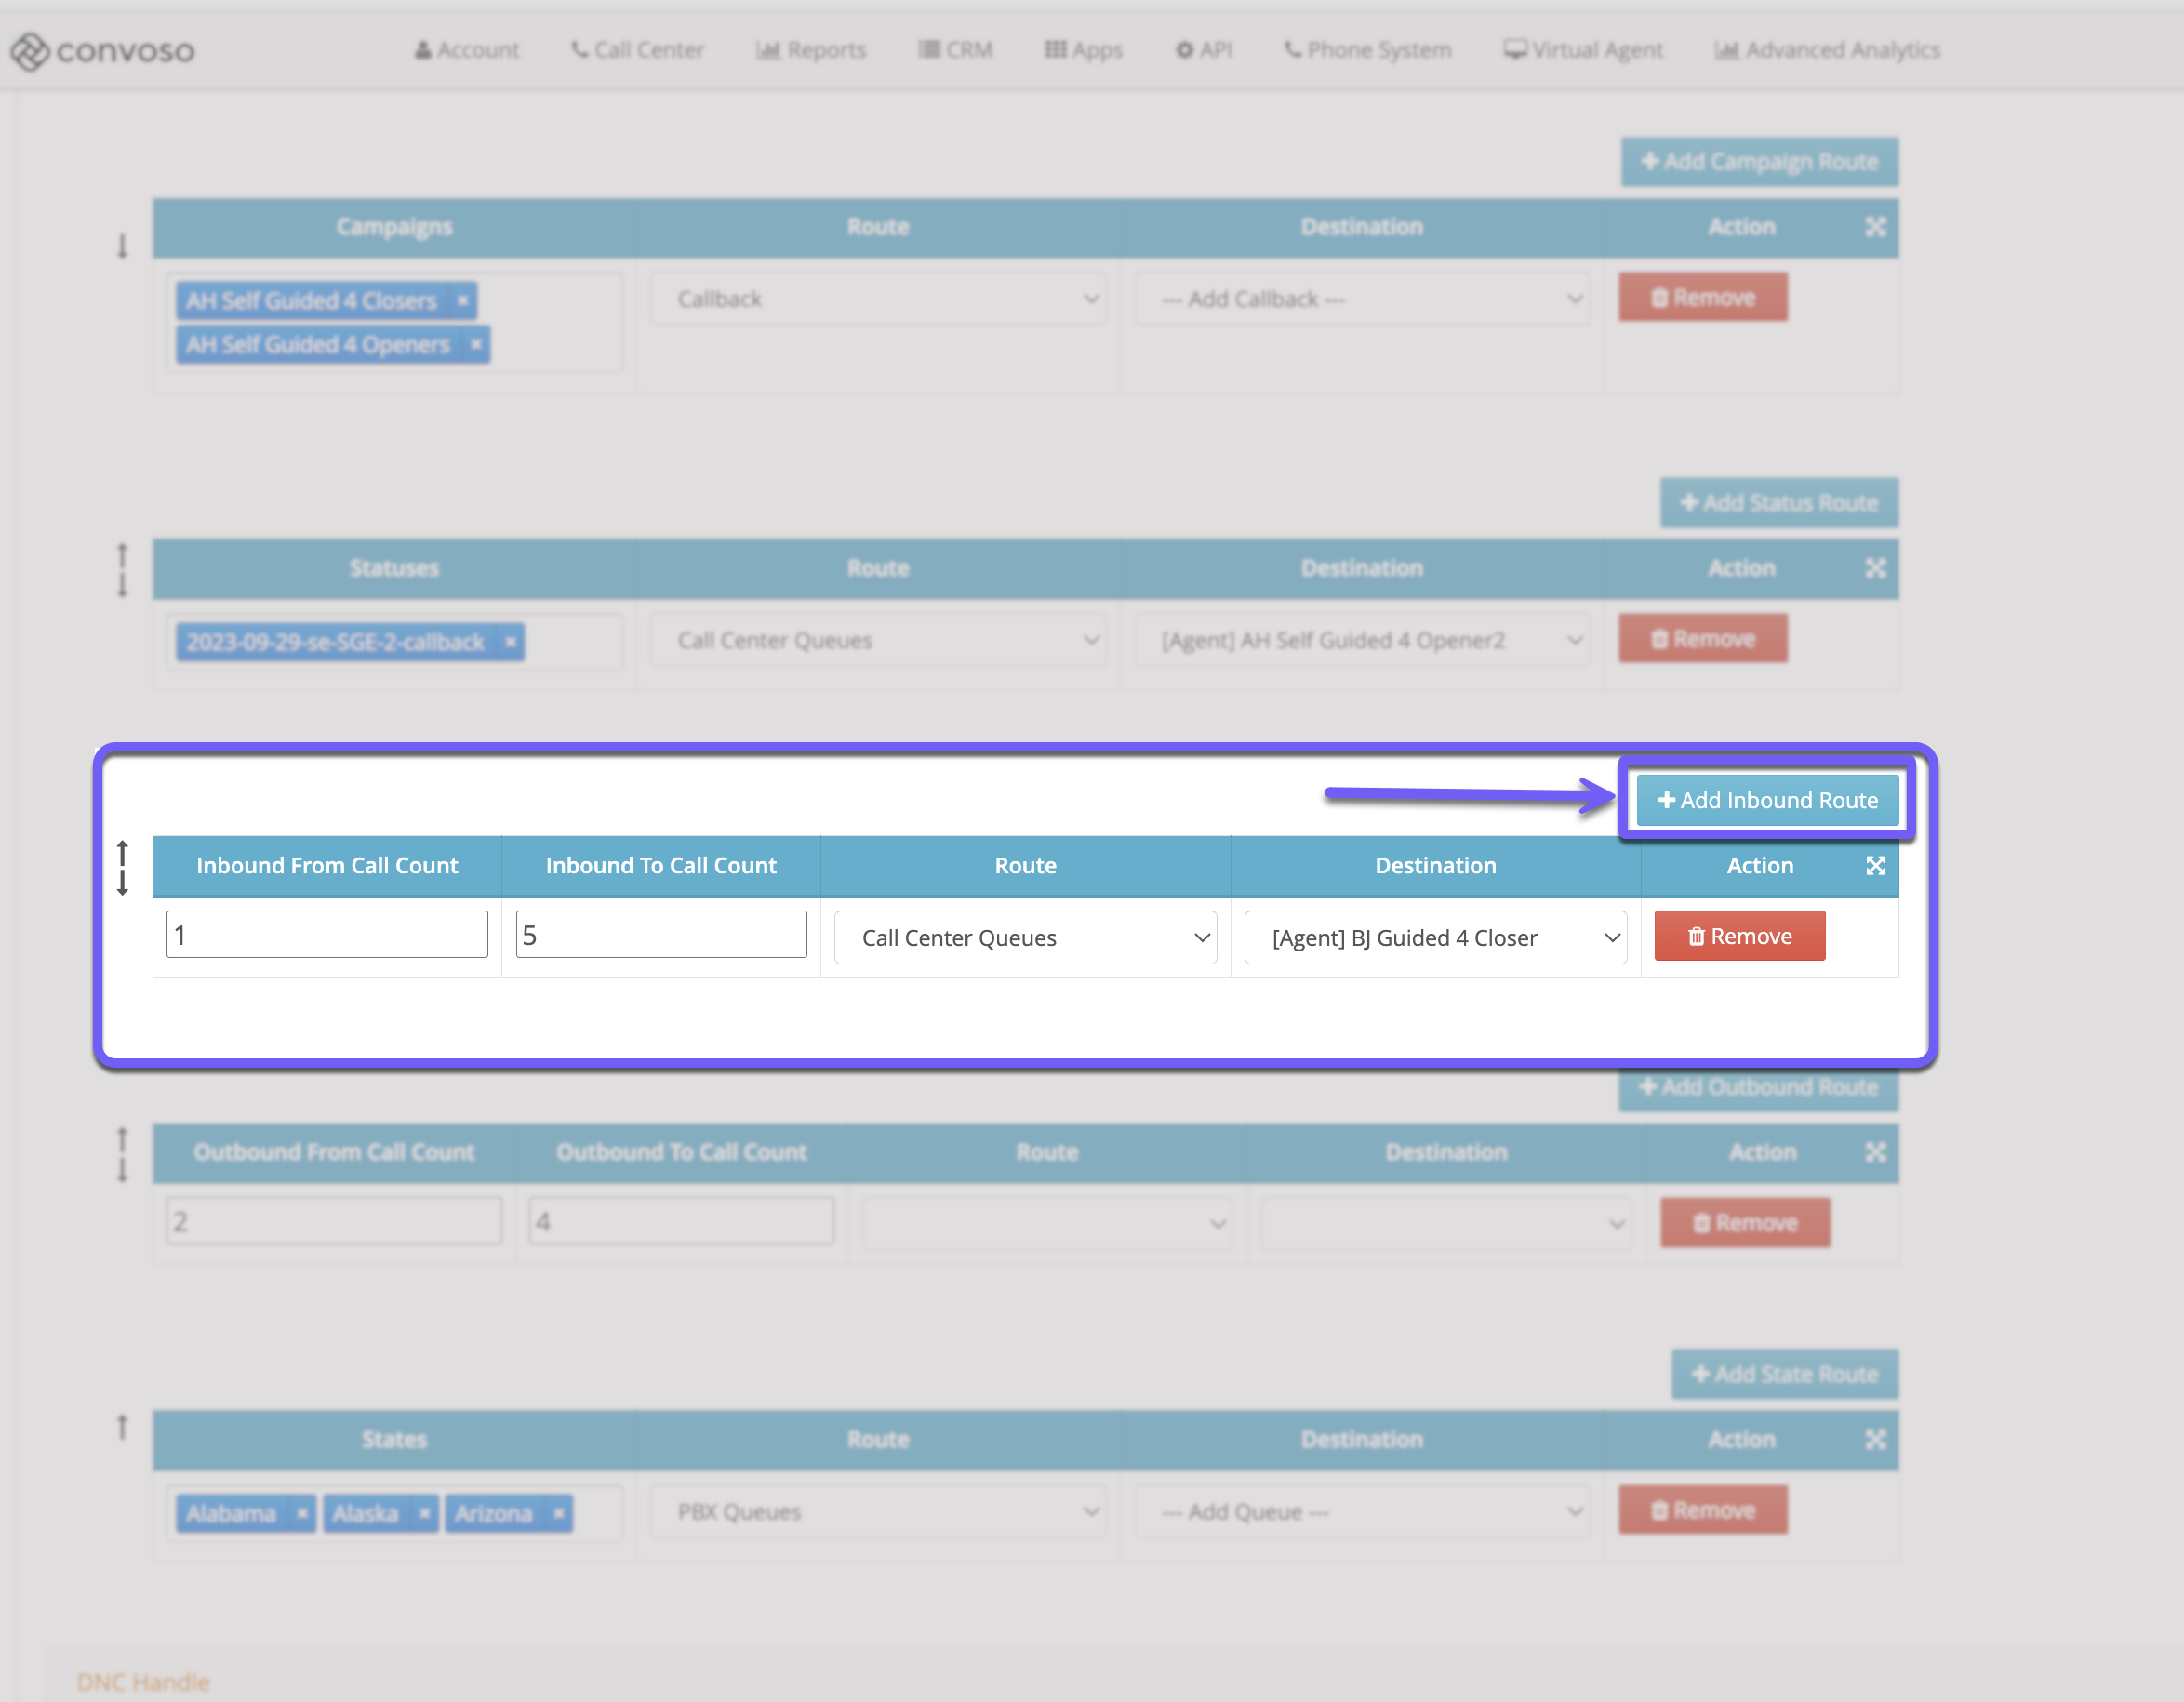The height and width of the screenshot is (1702, 2184).
Task: Click Add Inbound Route button
Action: (x=1767, y=800)
